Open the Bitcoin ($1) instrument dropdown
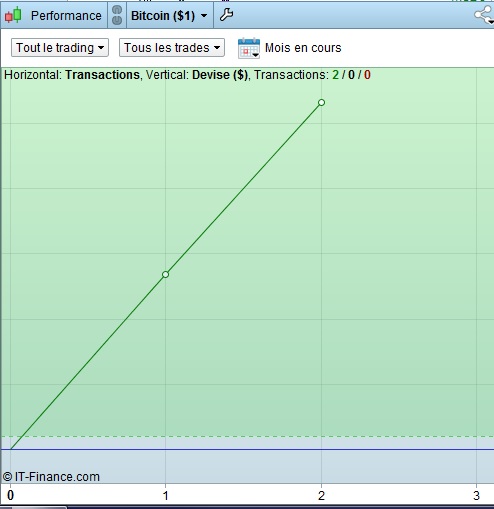494x509 pixels. point(169,16)
